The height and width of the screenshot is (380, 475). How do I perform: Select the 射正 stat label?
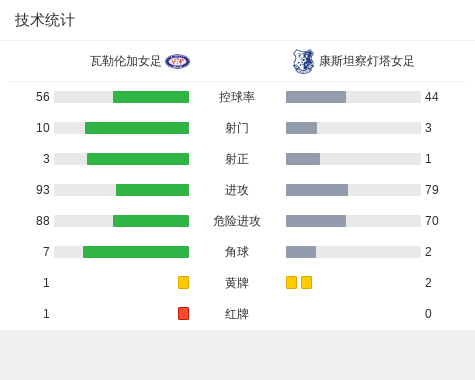point(237,159)
